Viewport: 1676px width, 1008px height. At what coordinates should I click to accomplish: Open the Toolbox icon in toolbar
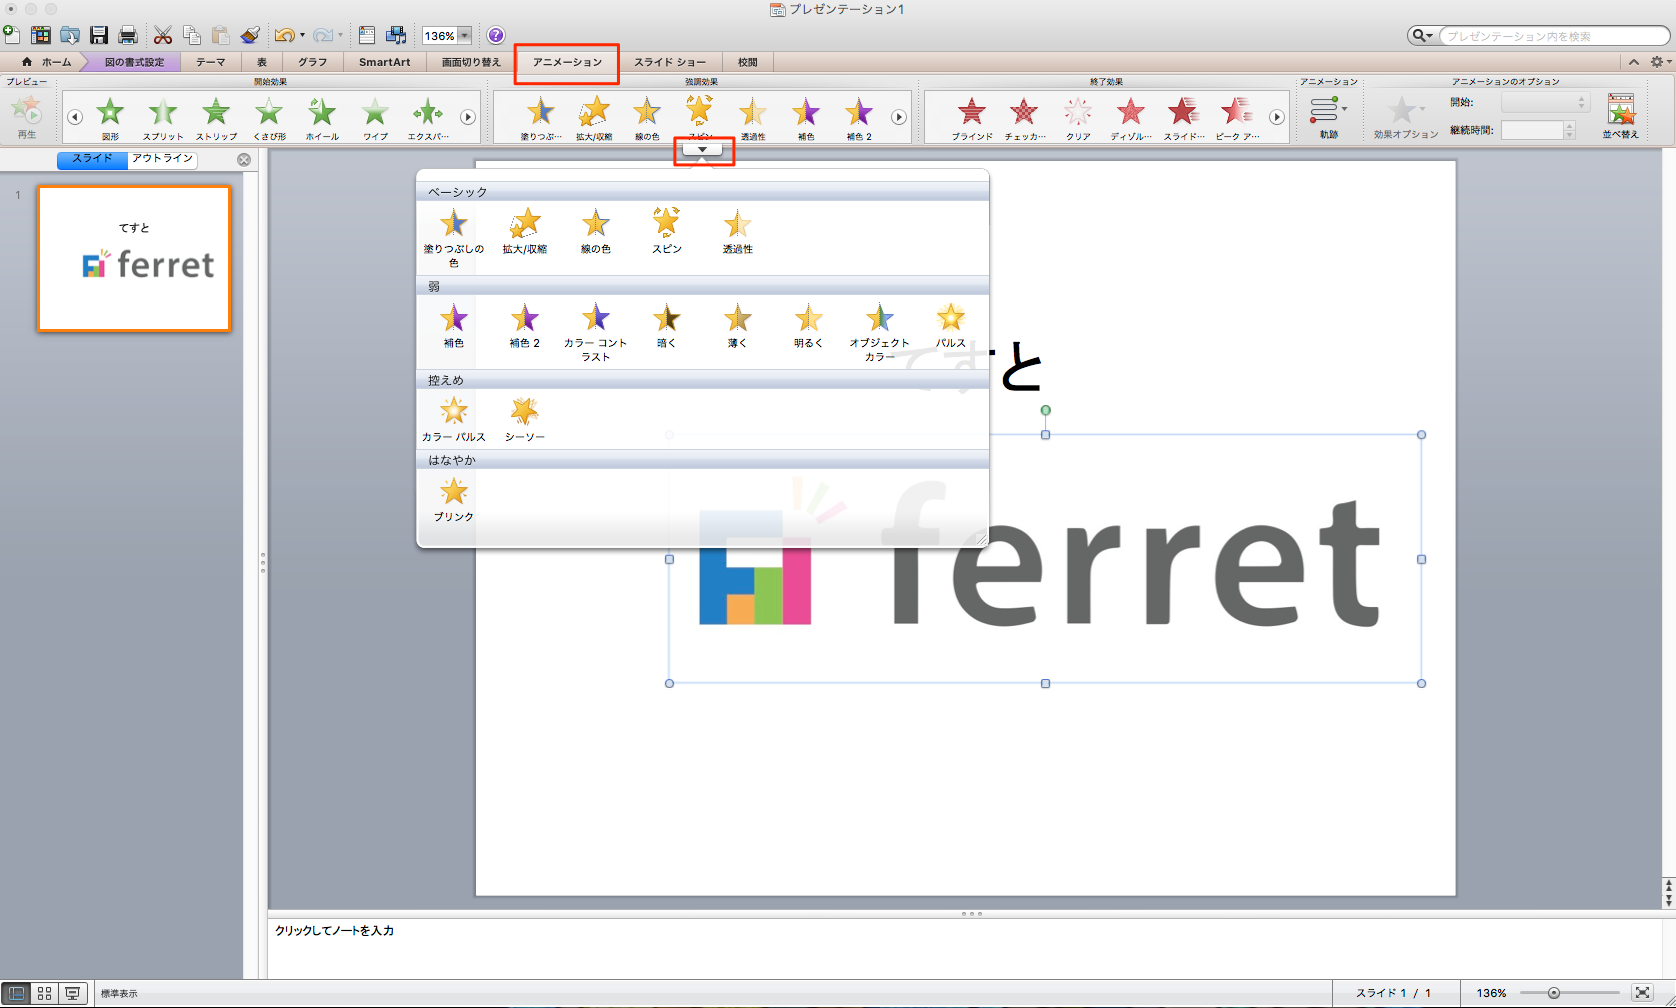click(366, 35)
